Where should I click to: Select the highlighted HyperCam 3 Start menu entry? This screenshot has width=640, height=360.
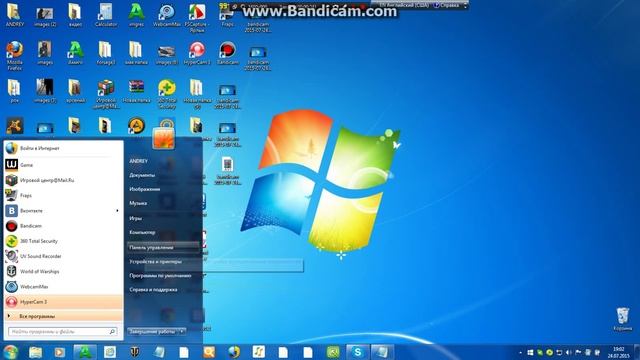63,302
